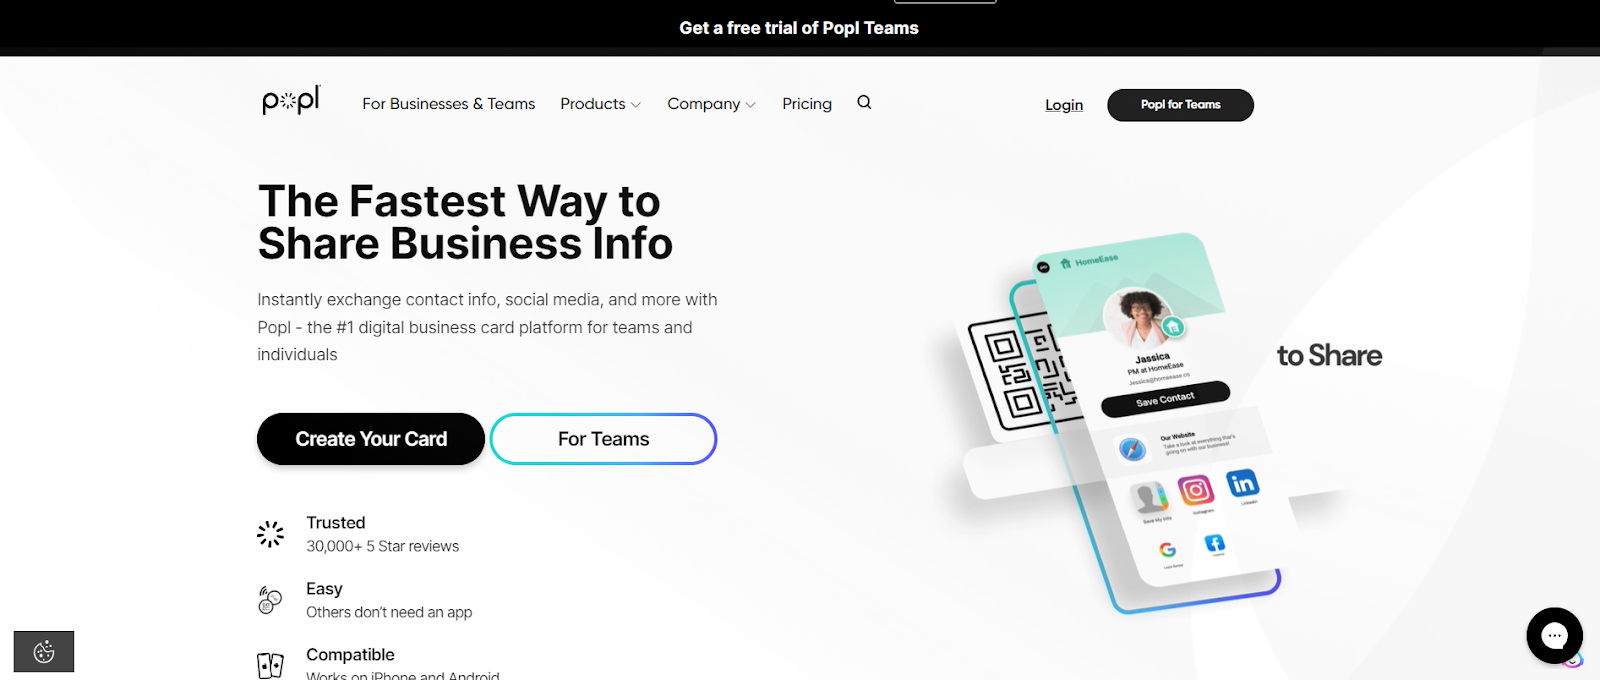Click the chevron next to Products

tap(636, 105)
